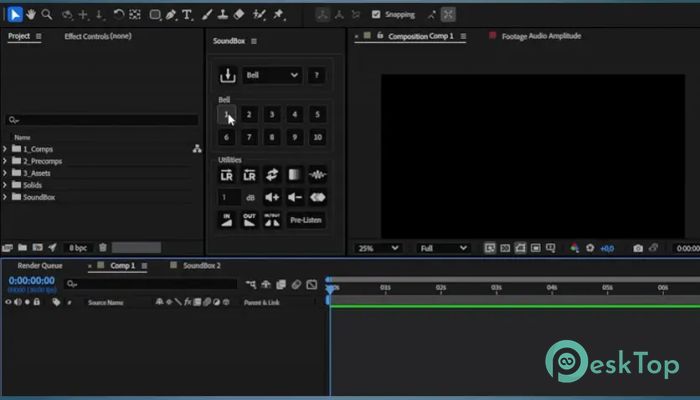Image resolution: width=700 pixels, height=400 pixels.
Task: Decrease volume with speaker minus icon
Action: click(295, 197)
